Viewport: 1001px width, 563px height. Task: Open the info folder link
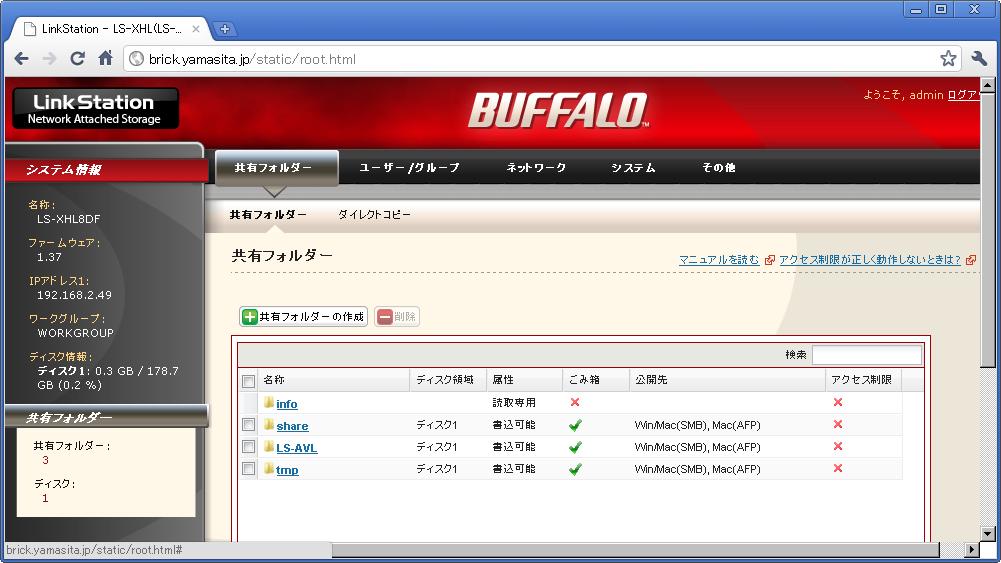tap(287, 404)
